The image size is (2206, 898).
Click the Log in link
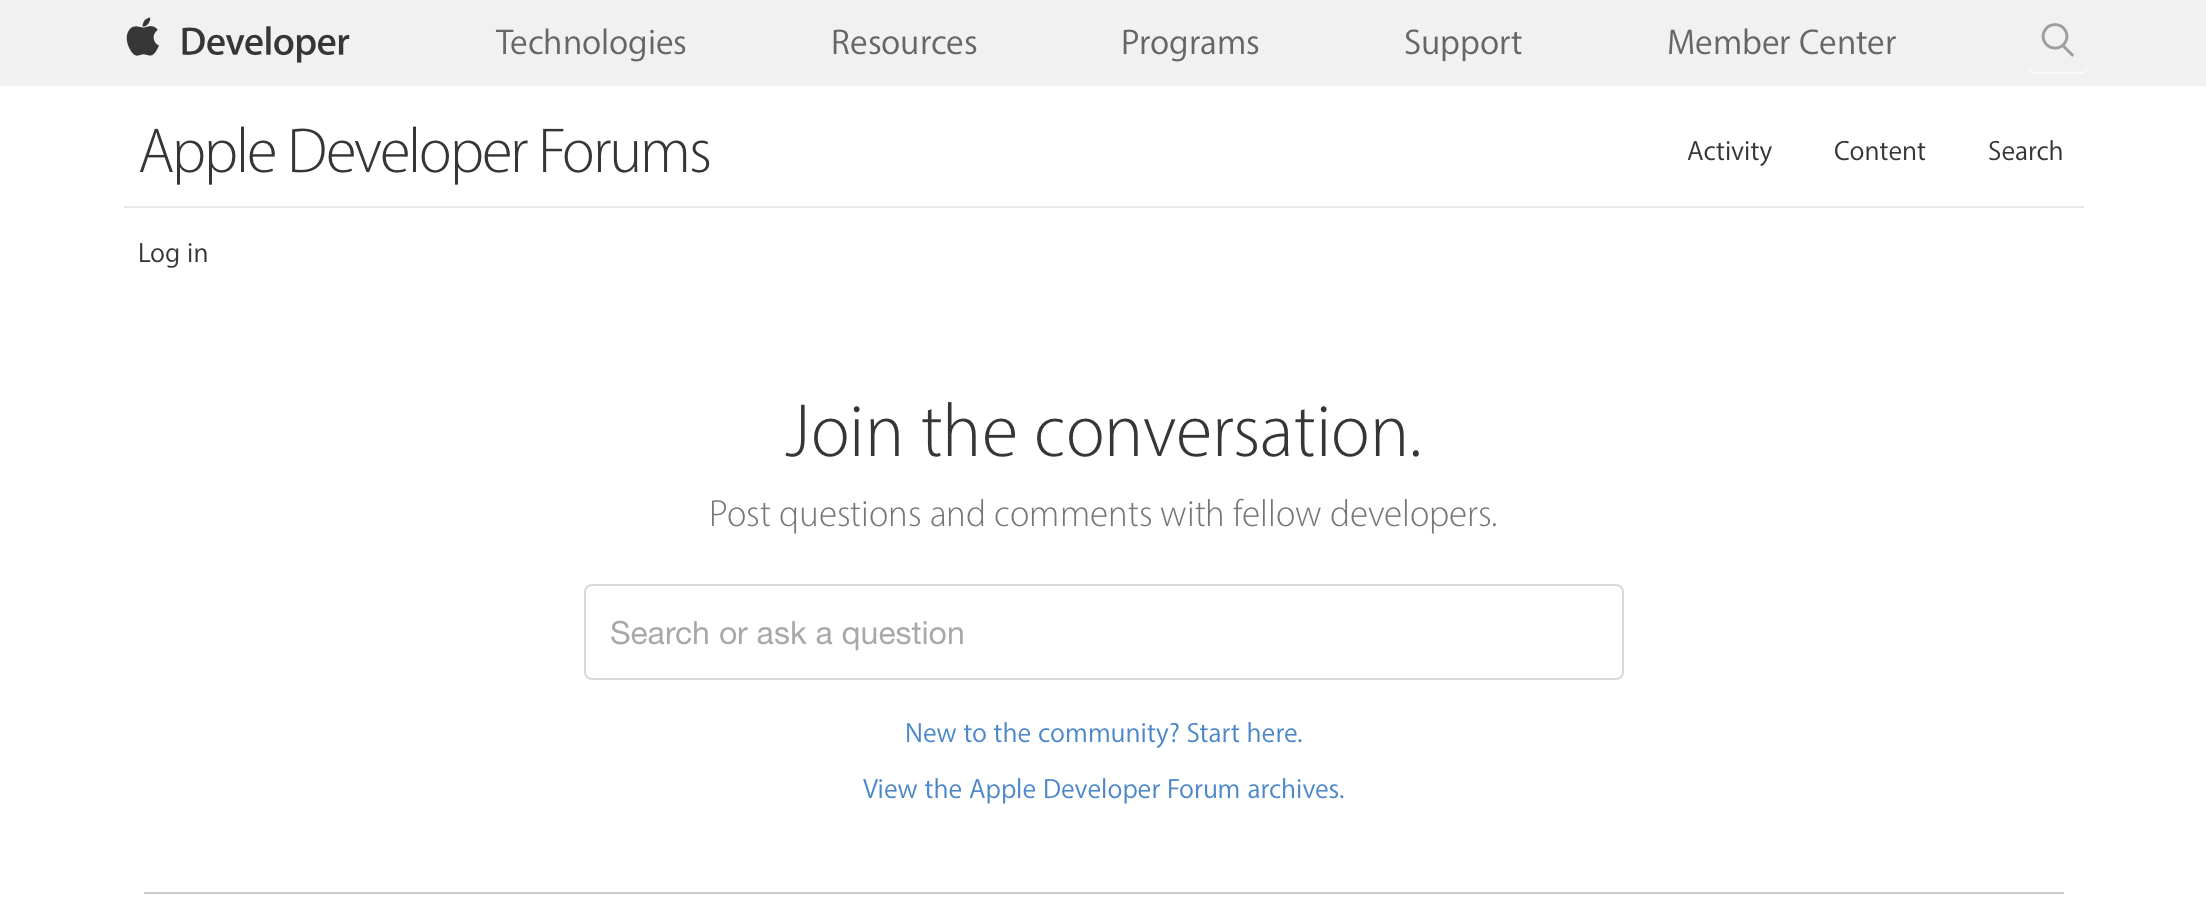pyautogui.click(x=173, y=253)
